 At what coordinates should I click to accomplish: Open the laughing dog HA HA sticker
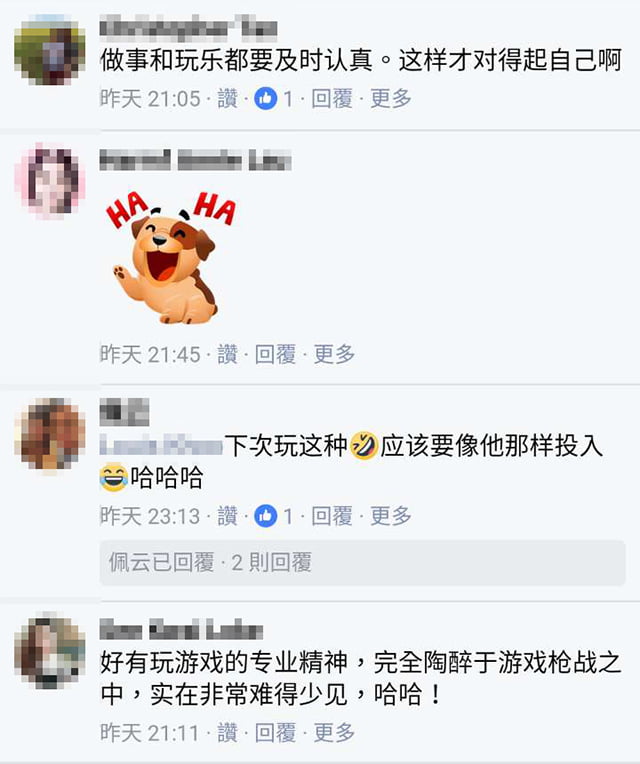coord(170,257)
